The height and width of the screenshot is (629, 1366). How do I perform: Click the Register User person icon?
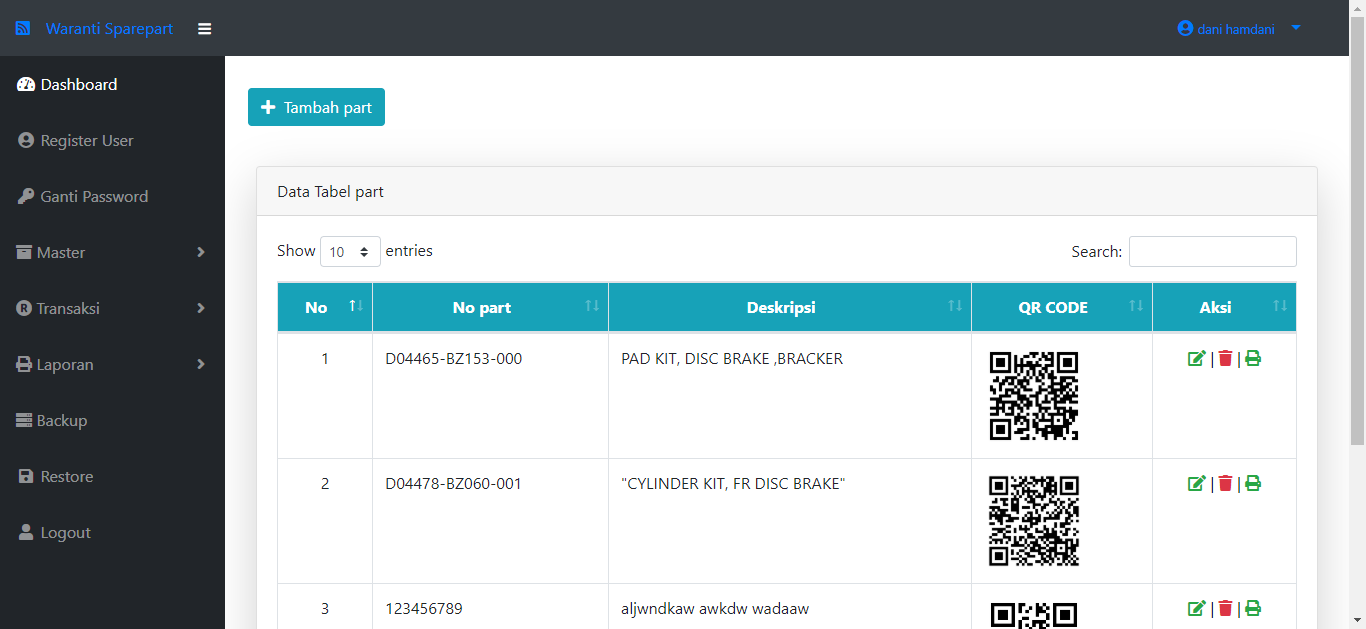point(26,141)
